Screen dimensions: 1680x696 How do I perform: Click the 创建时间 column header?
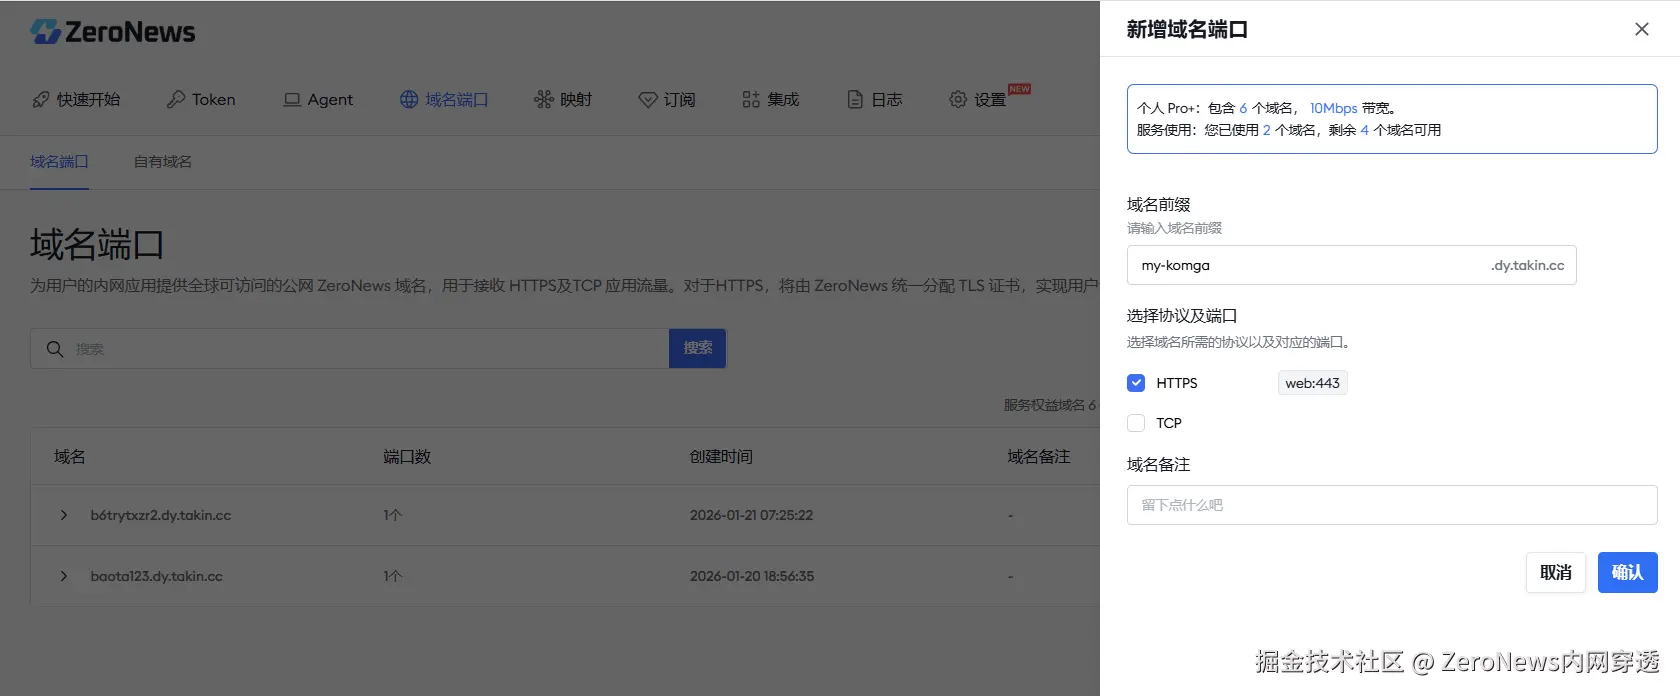[x=721, y=456]
